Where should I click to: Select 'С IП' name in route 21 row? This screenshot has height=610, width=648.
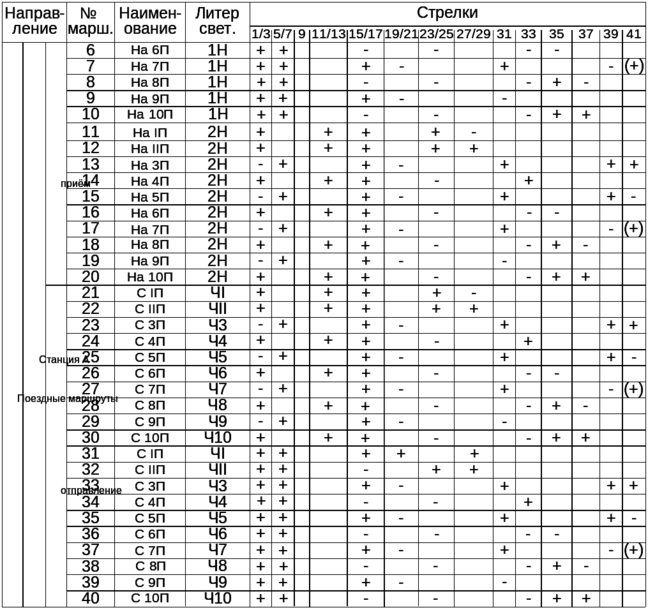tap(150, 293)
